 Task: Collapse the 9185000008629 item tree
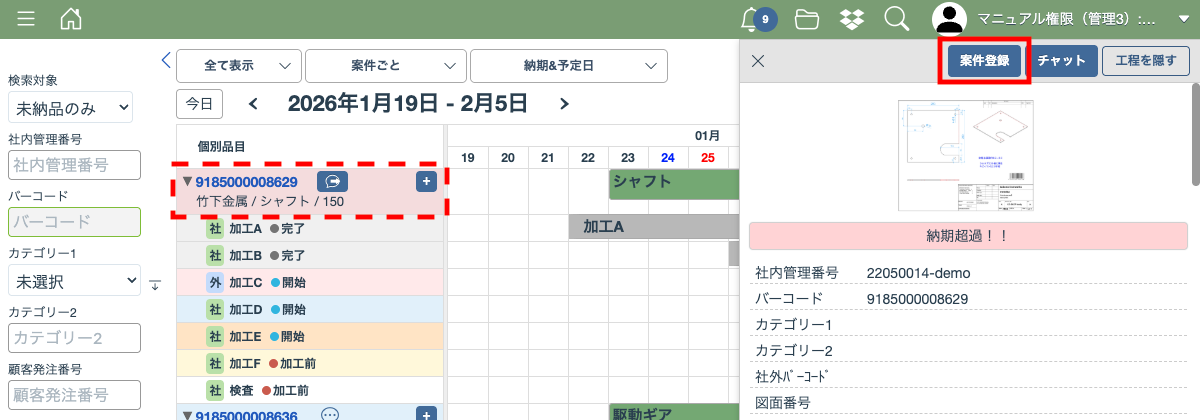[x=187, y=182]
